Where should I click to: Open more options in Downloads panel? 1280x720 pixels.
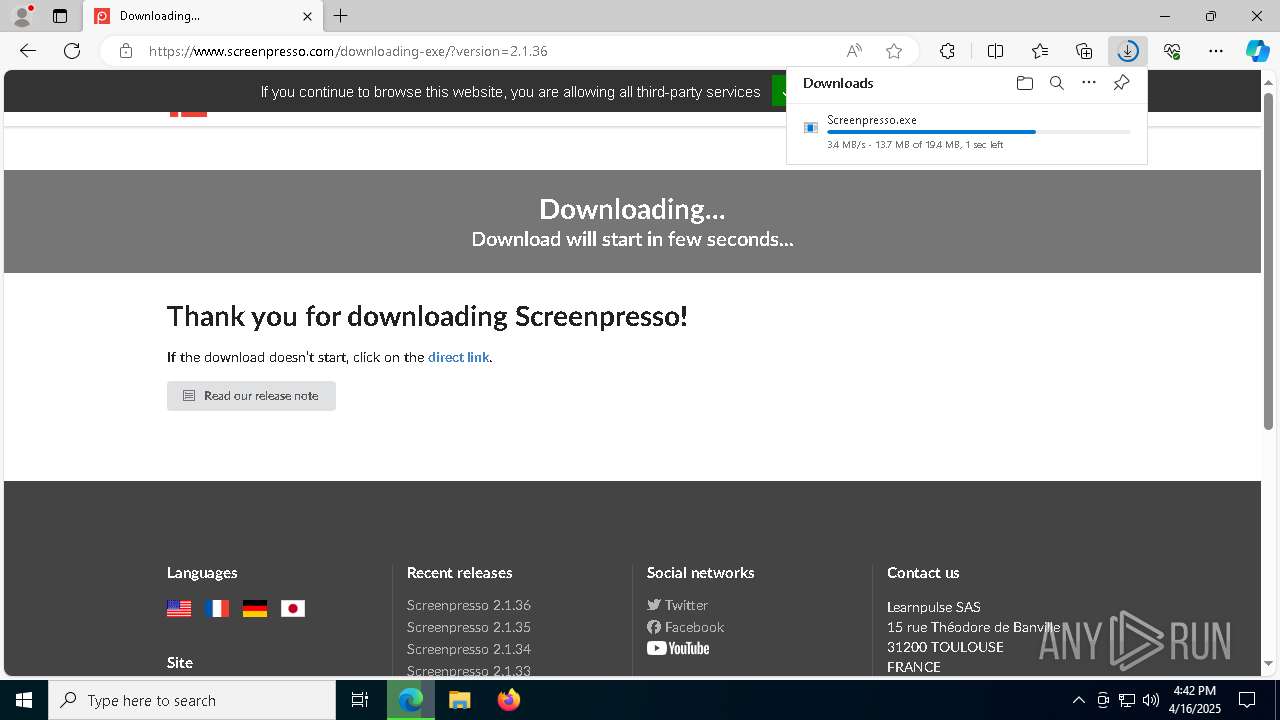pyautogui.click(x=1089, y=83)
